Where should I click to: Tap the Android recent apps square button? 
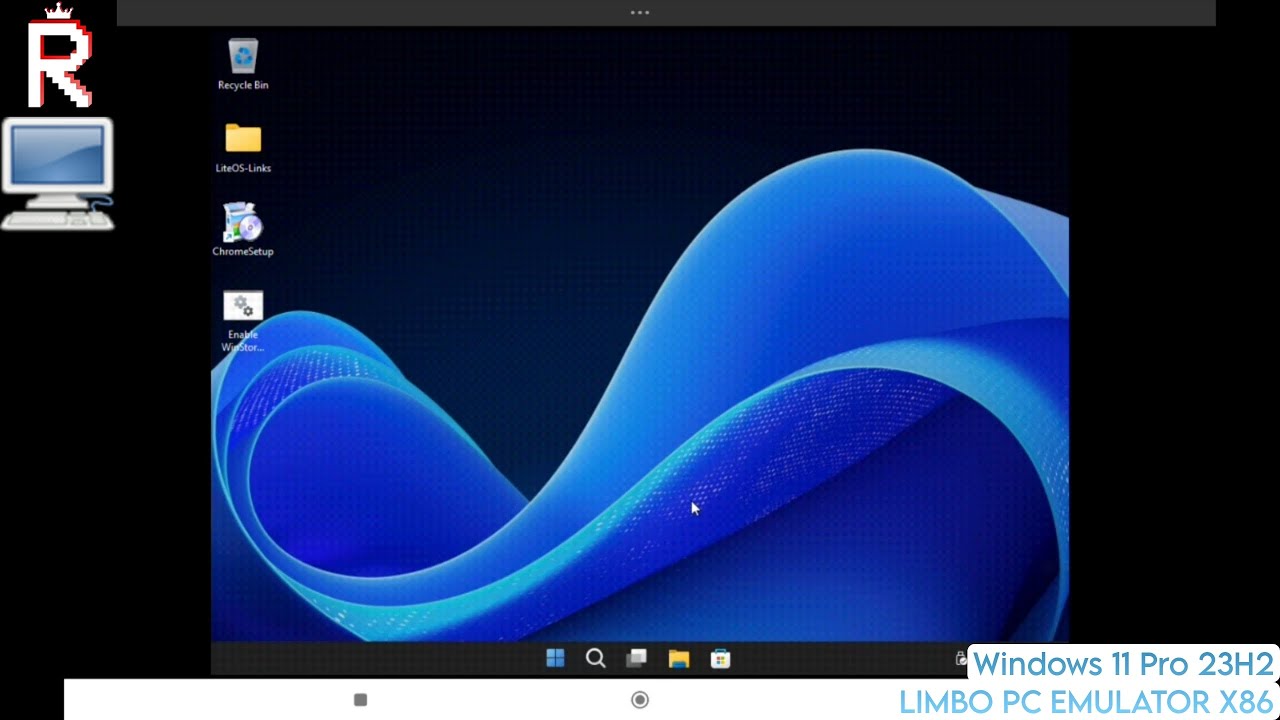[361, 700]
